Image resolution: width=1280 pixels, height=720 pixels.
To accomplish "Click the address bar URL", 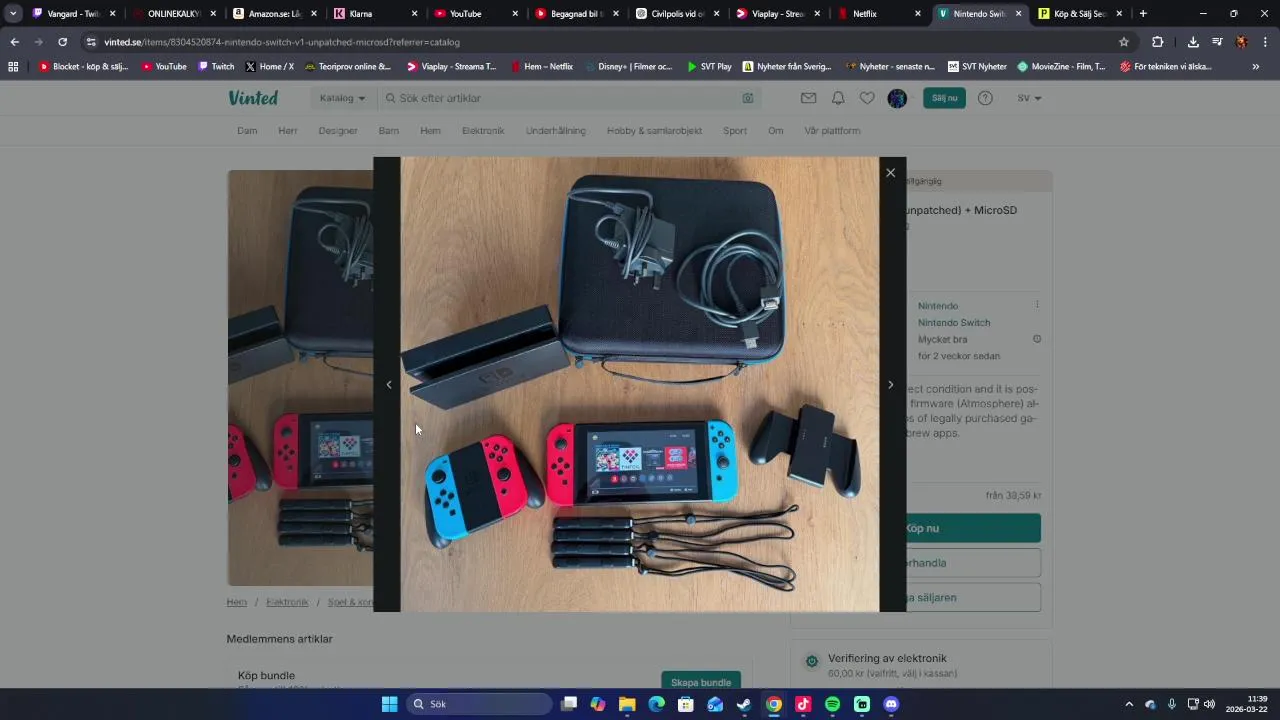I will click(282, 42).
